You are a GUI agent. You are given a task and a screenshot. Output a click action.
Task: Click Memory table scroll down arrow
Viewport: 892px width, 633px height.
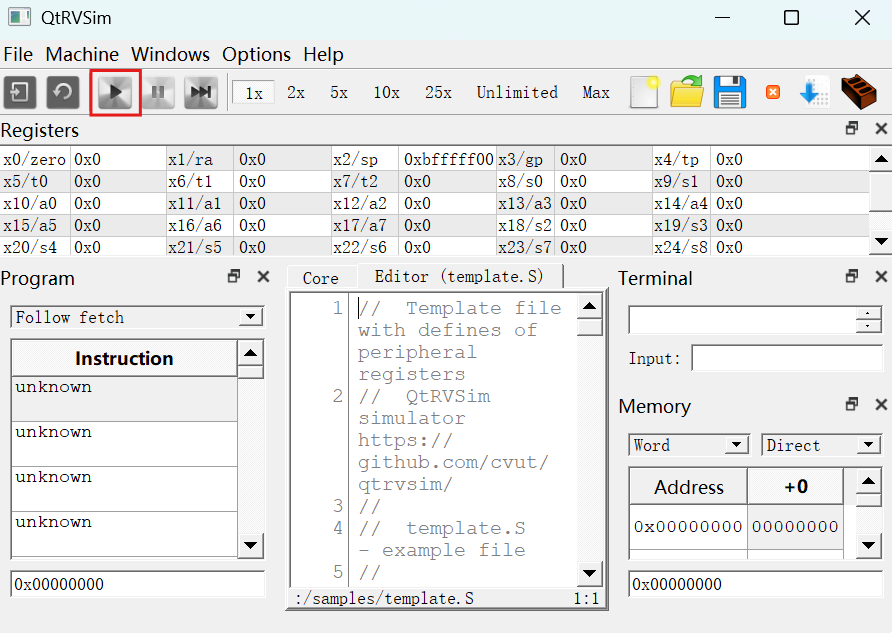[868, 545]
